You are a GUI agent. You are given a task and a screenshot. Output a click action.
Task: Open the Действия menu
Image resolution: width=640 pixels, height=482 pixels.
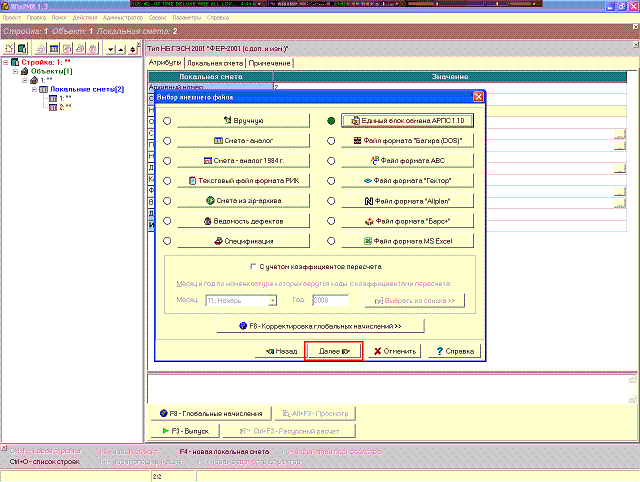click(85, 18)
